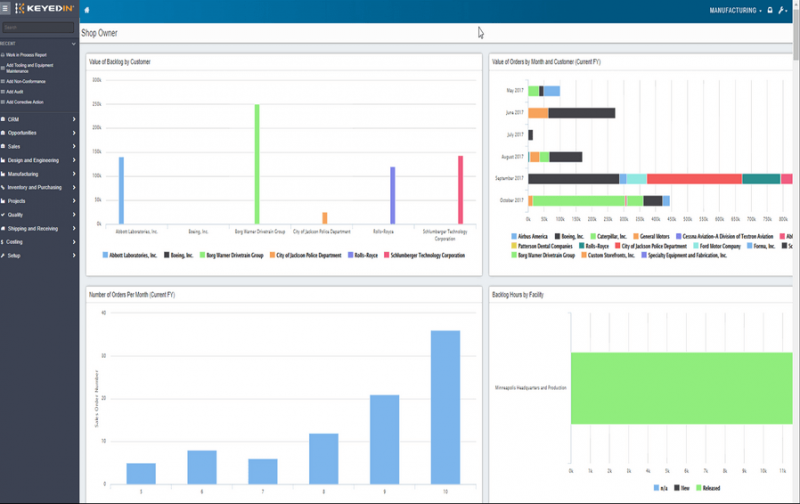Click the month 10 bar in Orders Per Month

445,407
